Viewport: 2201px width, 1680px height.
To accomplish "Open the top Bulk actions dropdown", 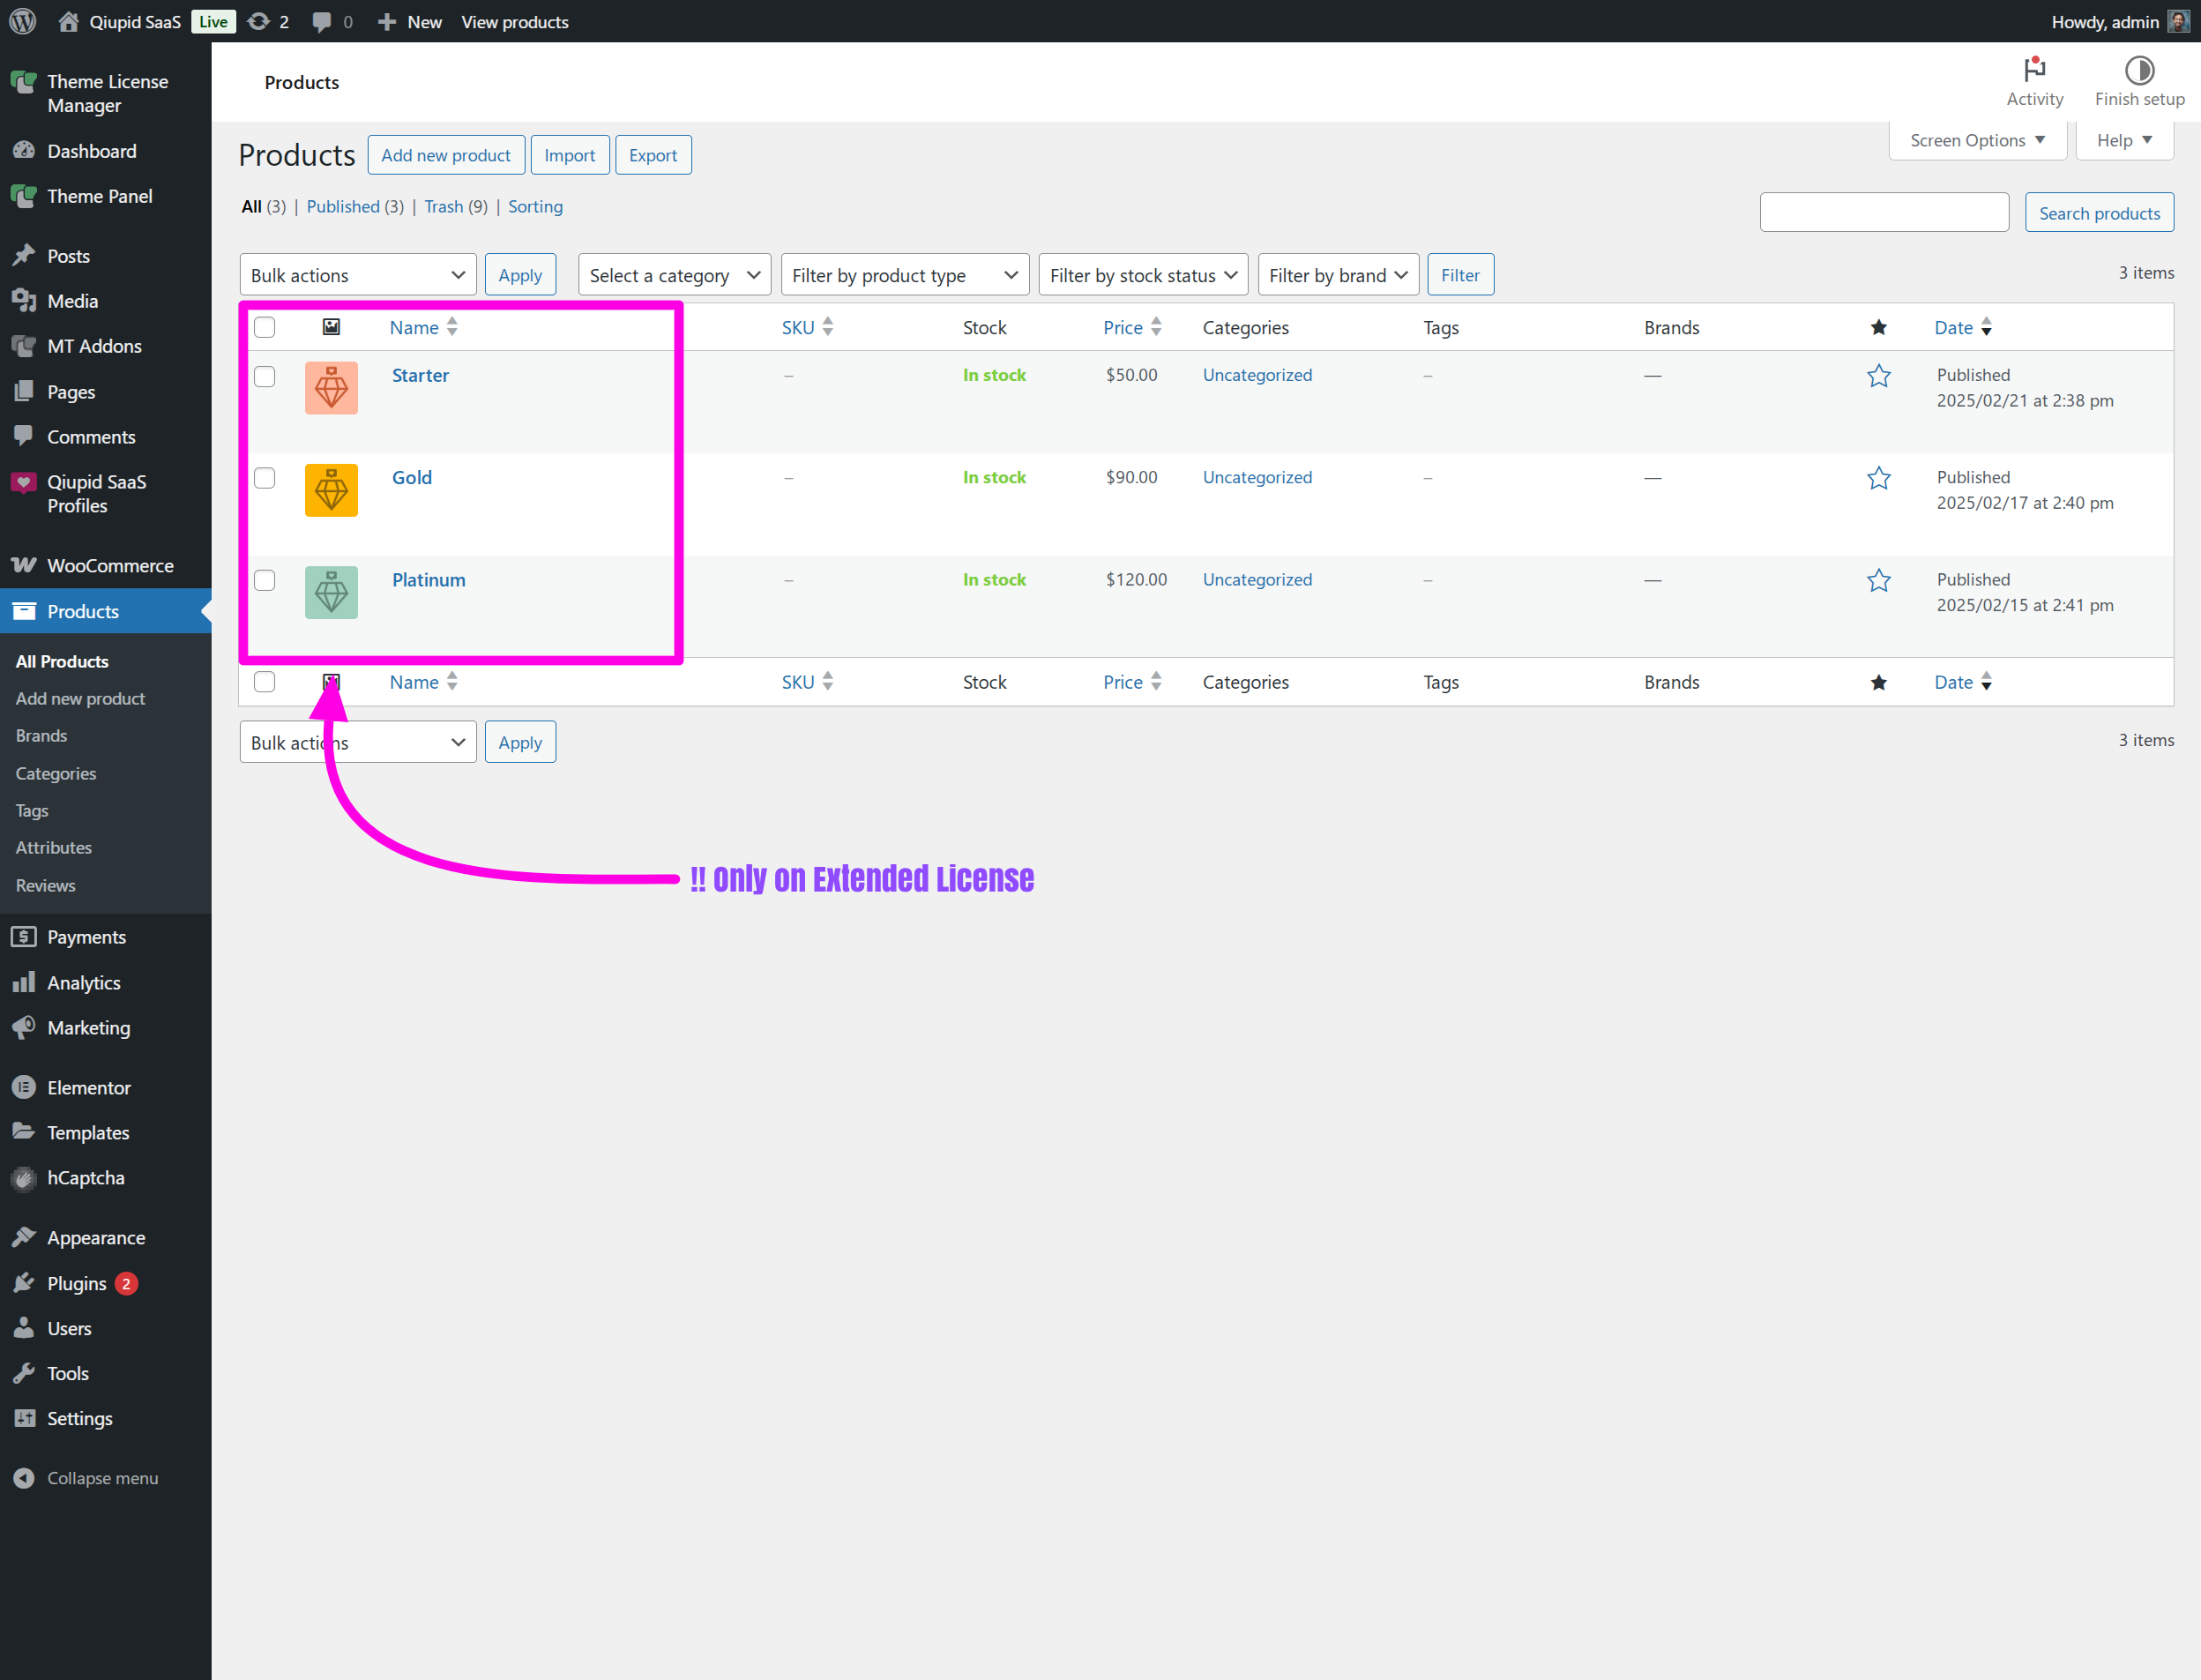I will click(357, 275).
